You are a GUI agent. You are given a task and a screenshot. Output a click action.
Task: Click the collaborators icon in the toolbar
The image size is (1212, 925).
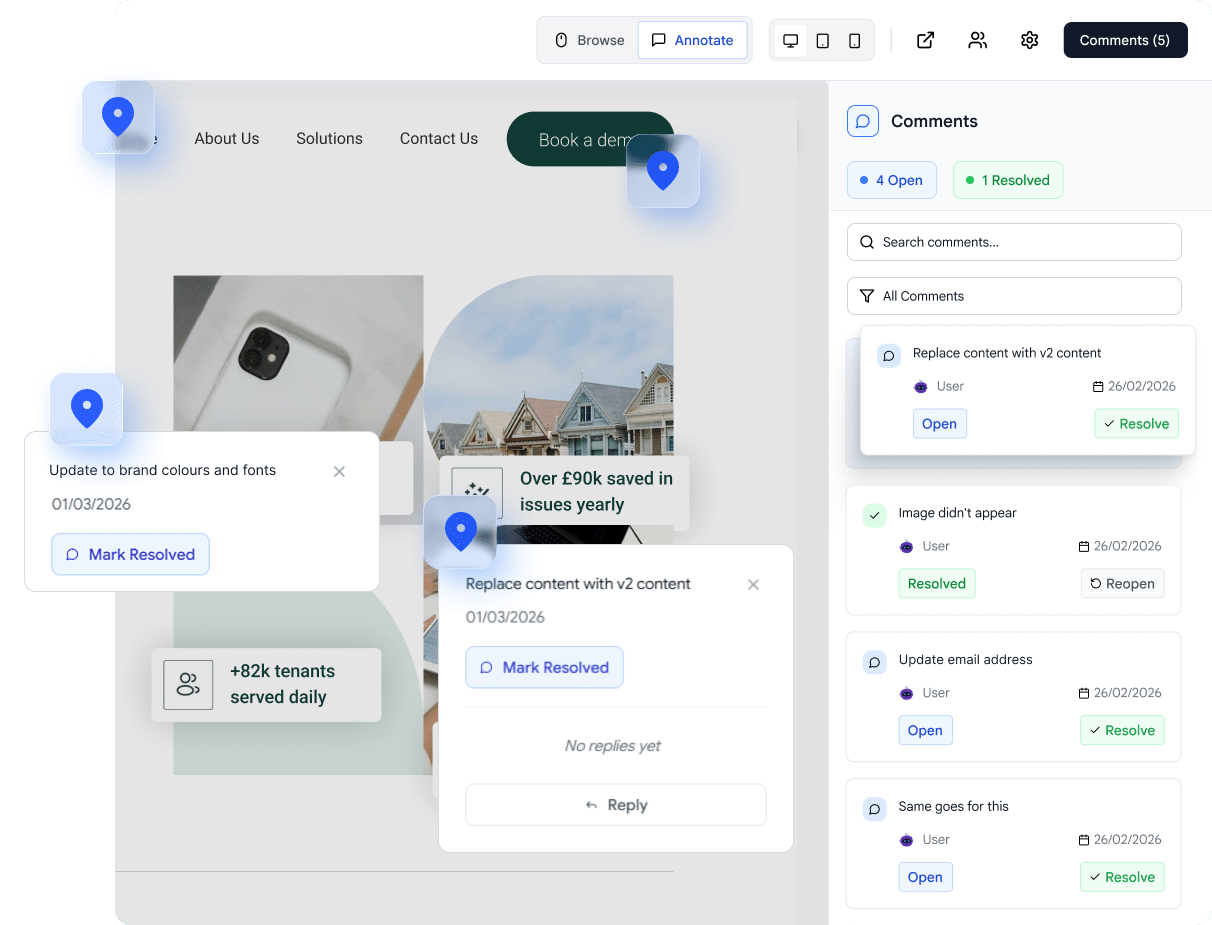click(977, 40)
